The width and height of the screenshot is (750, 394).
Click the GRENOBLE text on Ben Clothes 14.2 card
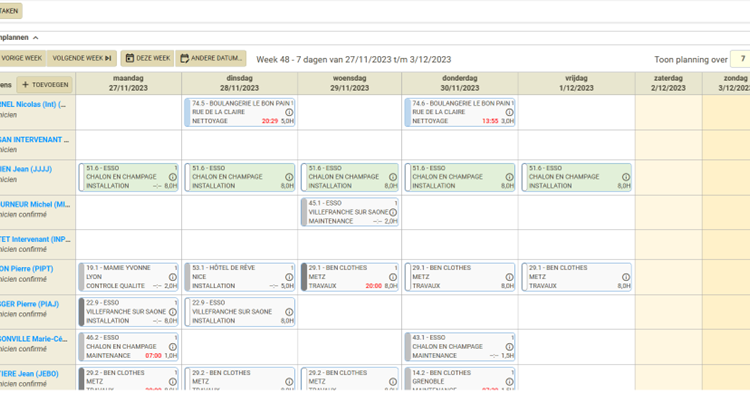(428, 382)
